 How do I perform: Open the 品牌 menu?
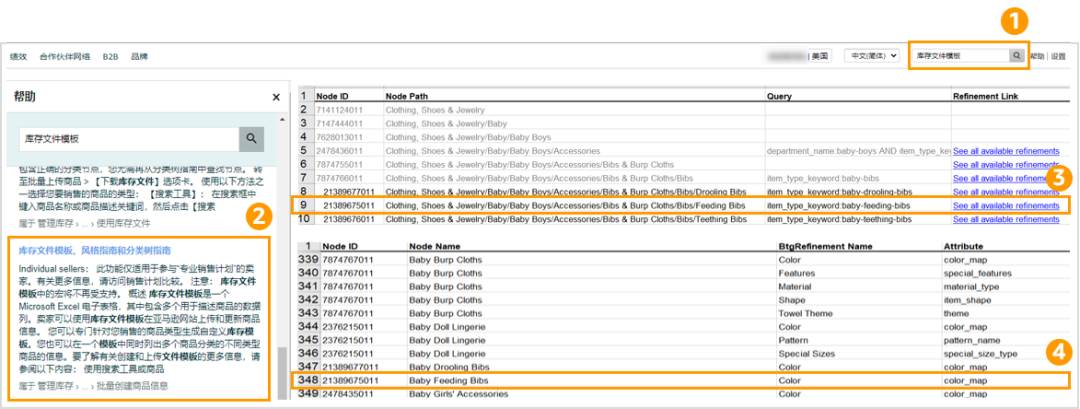click(139, 57)
